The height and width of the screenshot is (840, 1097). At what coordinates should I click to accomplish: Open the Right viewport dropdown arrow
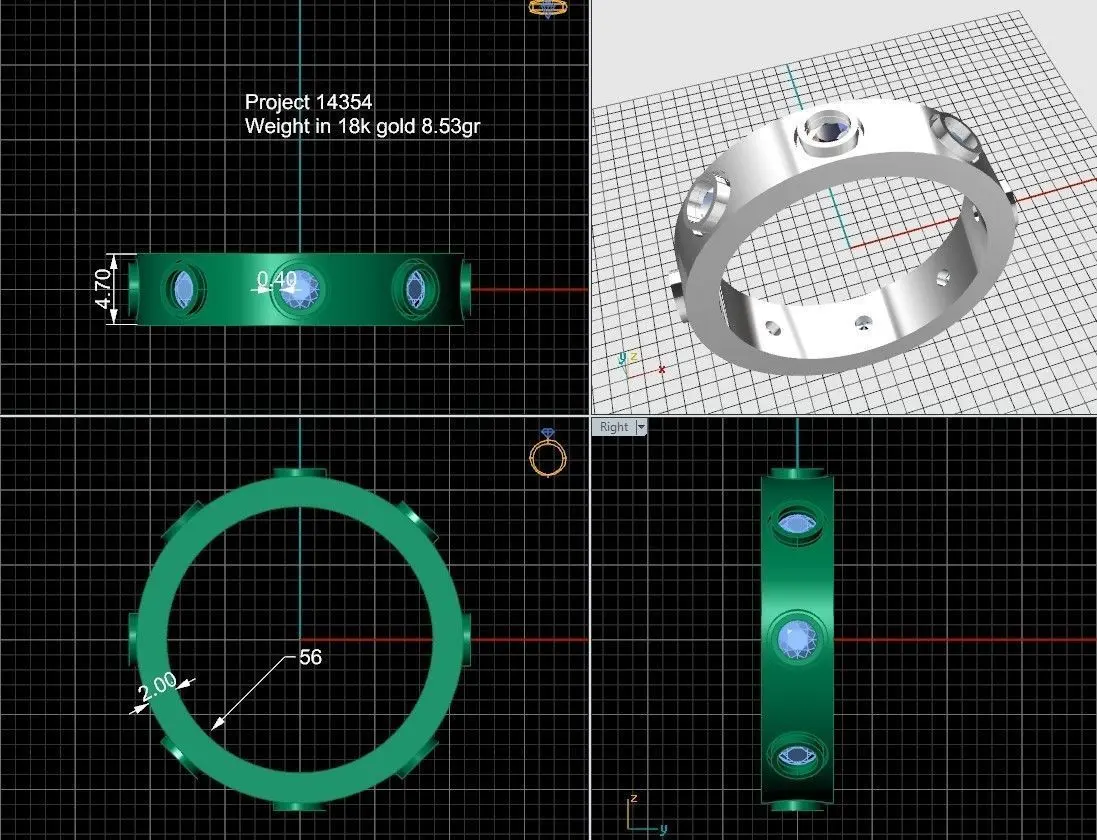641,427
